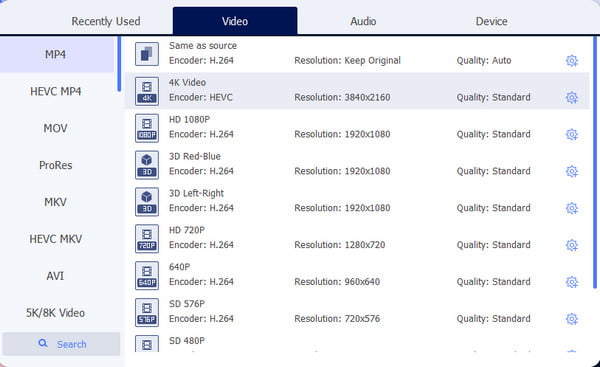Click Quality: Auto text
The image size is (600, 367).
coord(484,60)
